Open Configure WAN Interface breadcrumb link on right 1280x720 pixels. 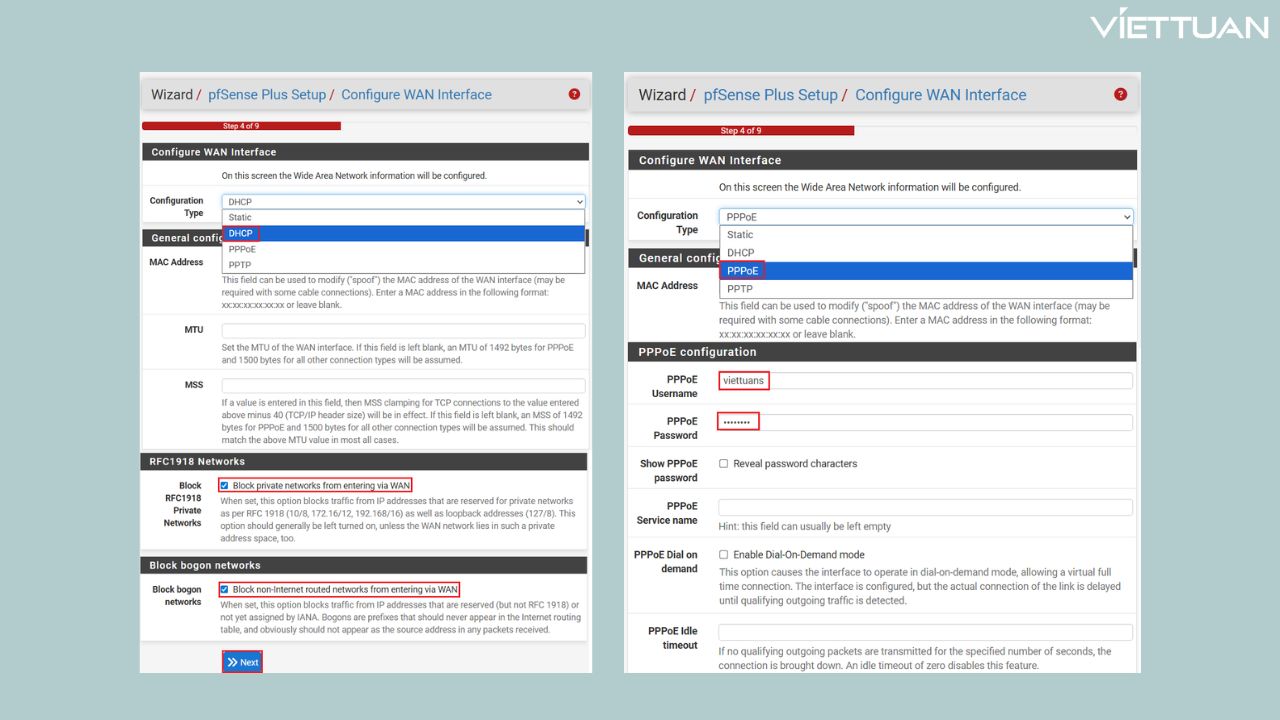pos(940,95)
